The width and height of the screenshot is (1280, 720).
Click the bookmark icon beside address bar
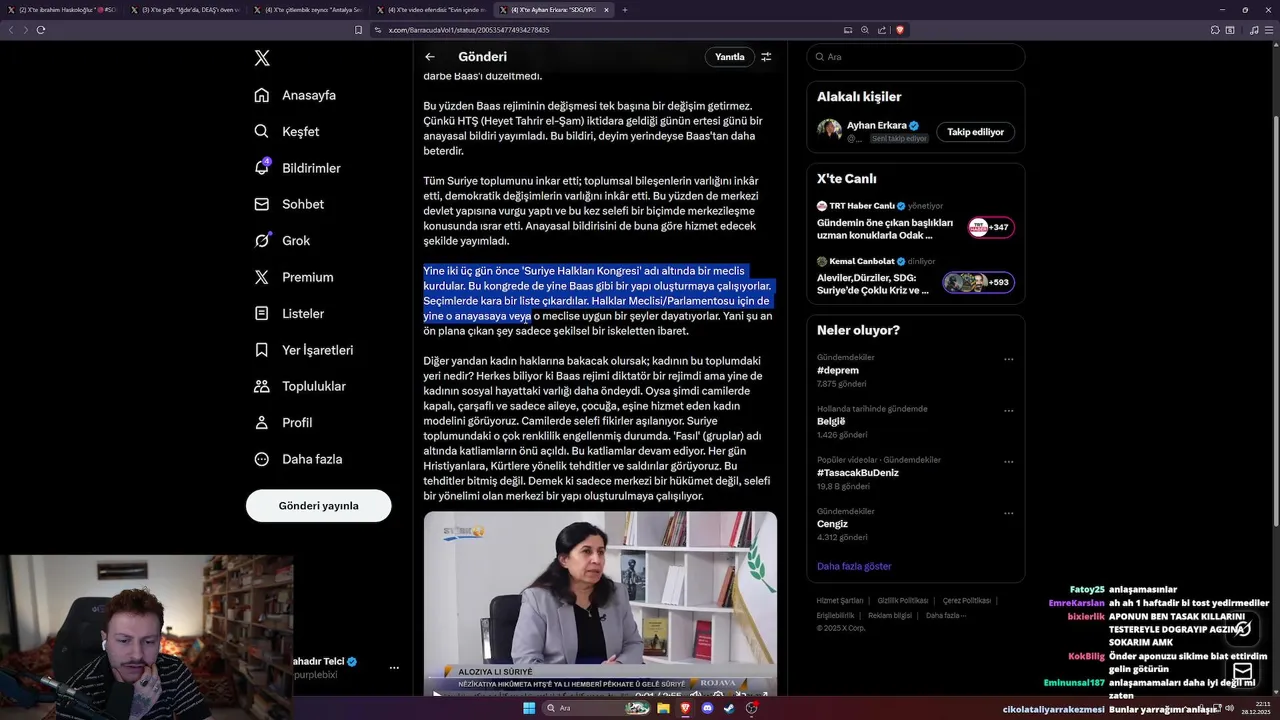pyautogui.click(x=358, y=30)
